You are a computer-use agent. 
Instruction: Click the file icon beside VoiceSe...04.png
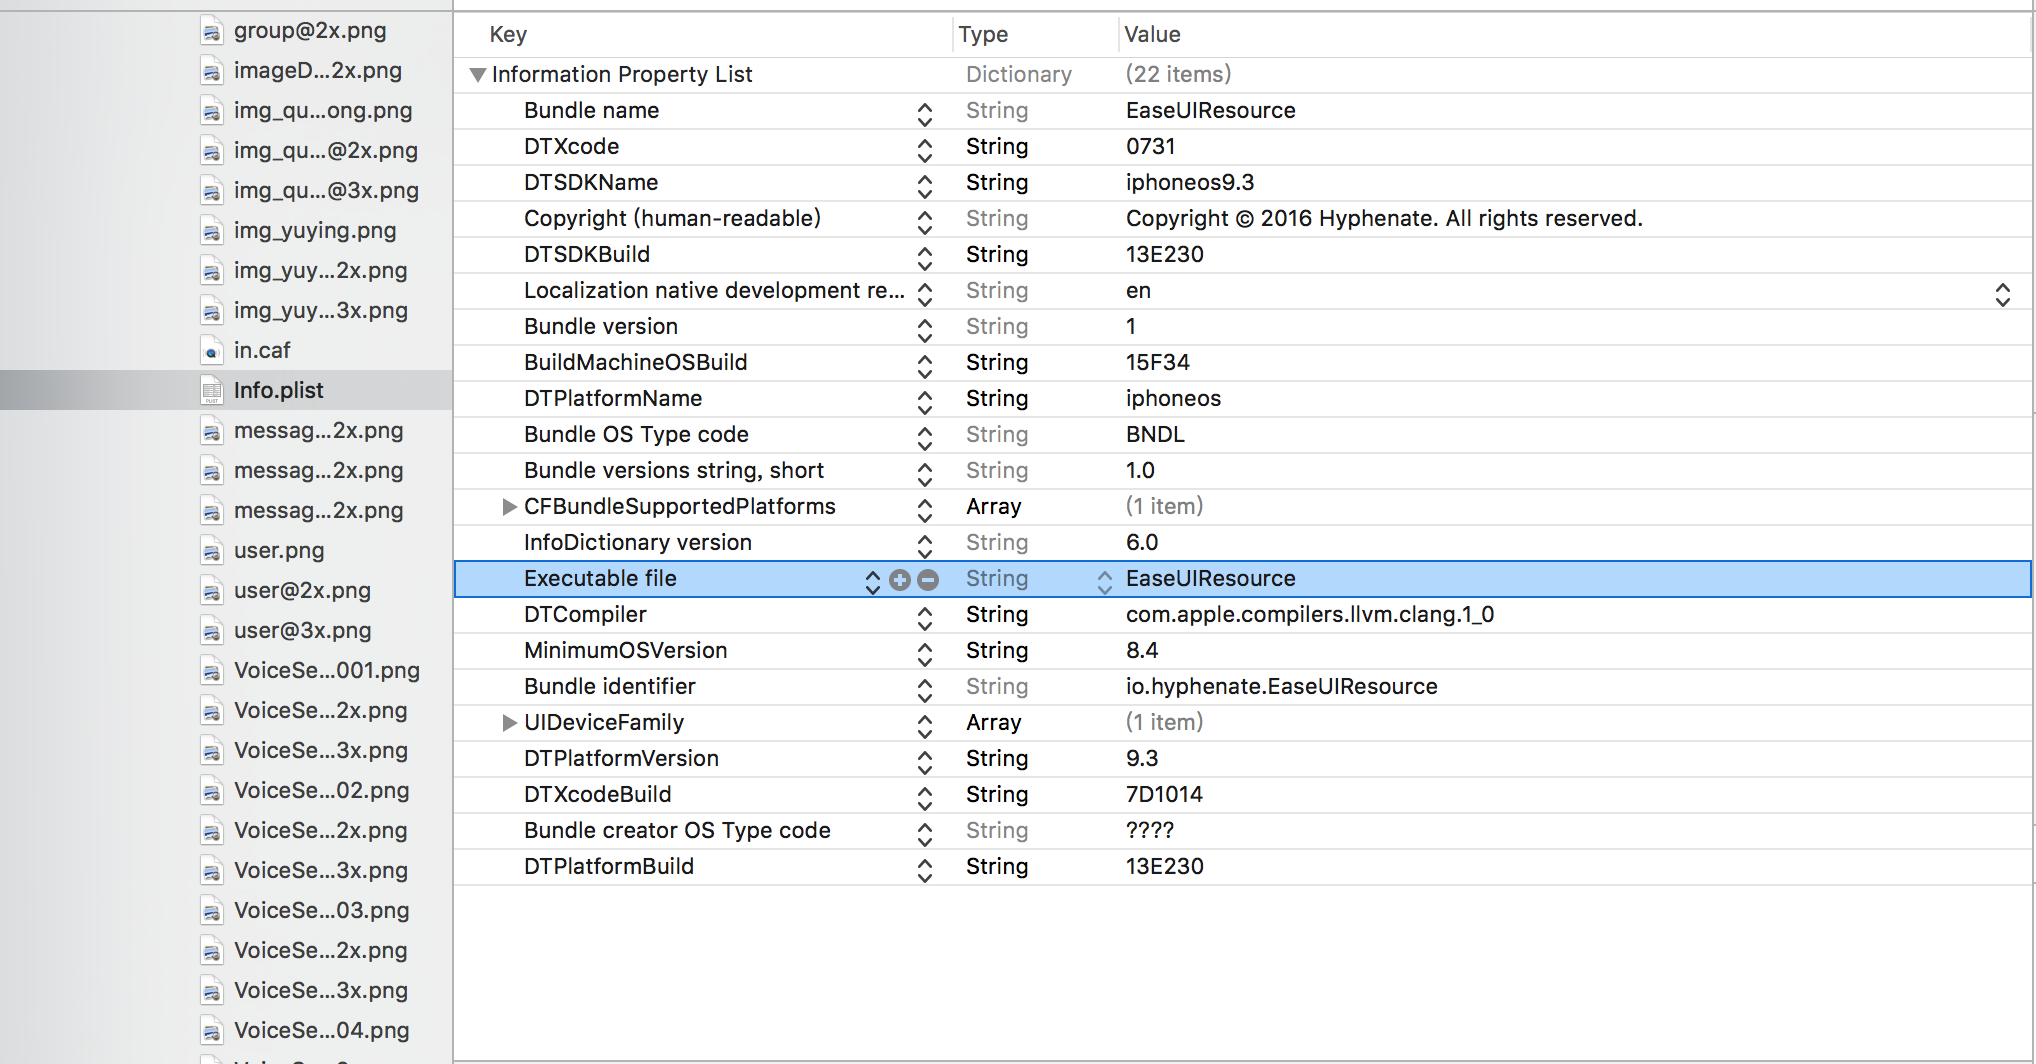[x=211, y=1031]
